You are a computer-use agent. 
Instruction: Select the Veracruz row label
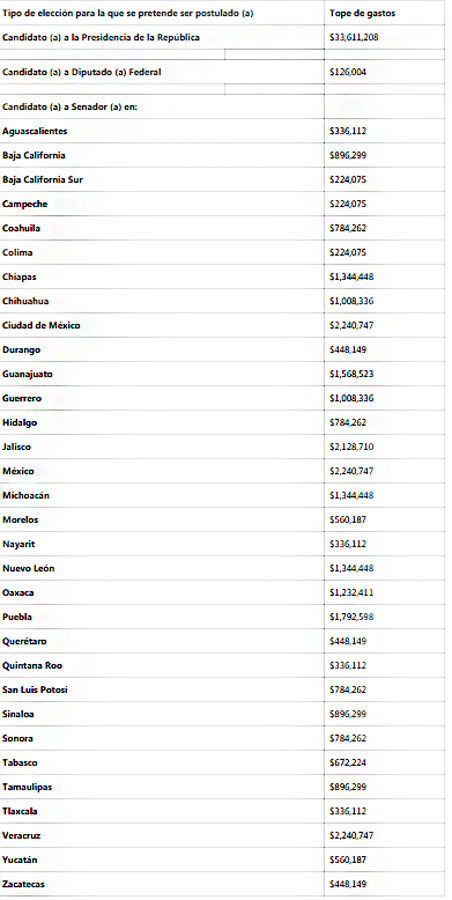(21, 836)
